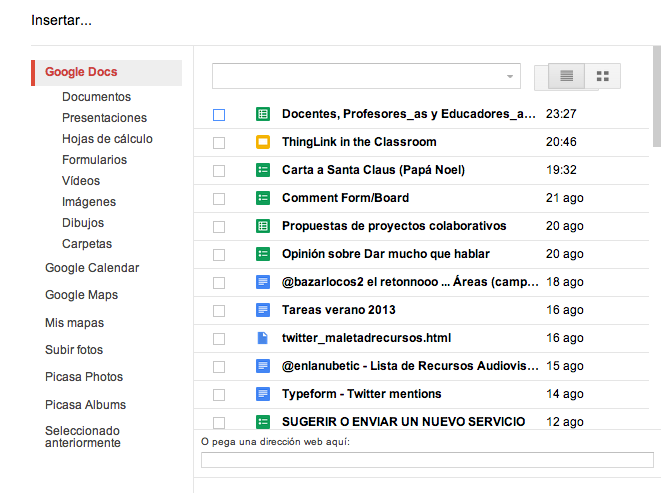Click form icon for SUGERIR O ENVIAR UN NUEVO SERVICIO
The width and height of the screenshot is (671, 493).
click(x=263, y=422)
